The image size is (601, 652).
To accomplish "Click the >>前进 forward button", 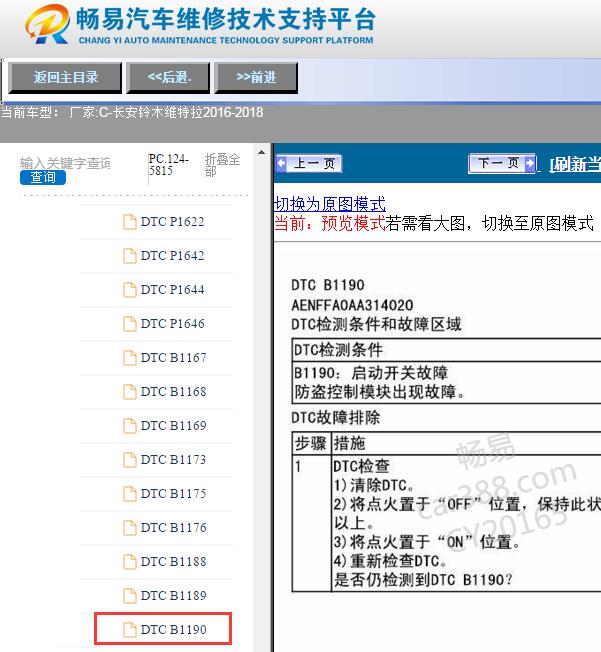I will 256,77.
